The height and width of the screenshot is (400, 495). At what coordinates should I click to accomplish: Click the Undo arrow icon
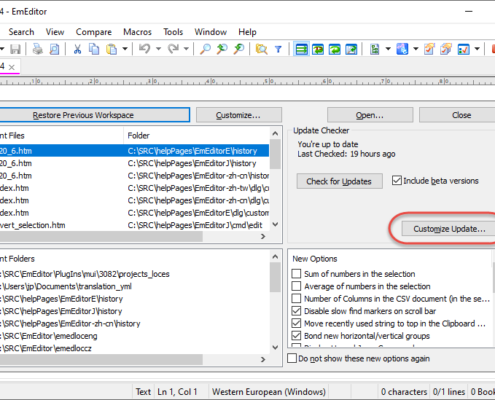(x=144, y=49)
